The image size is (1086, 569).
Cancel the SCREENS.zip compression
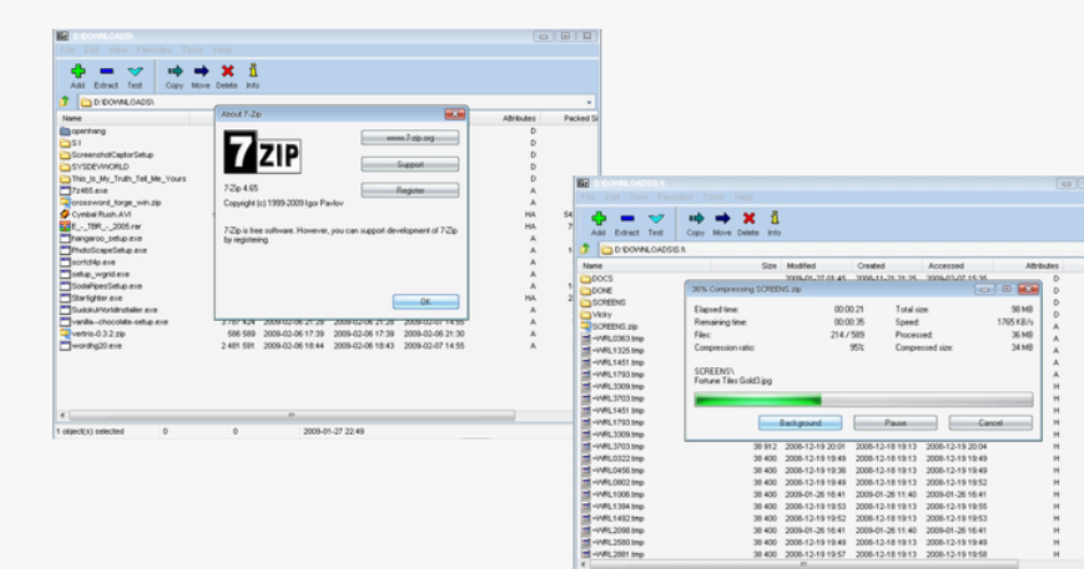990,422
